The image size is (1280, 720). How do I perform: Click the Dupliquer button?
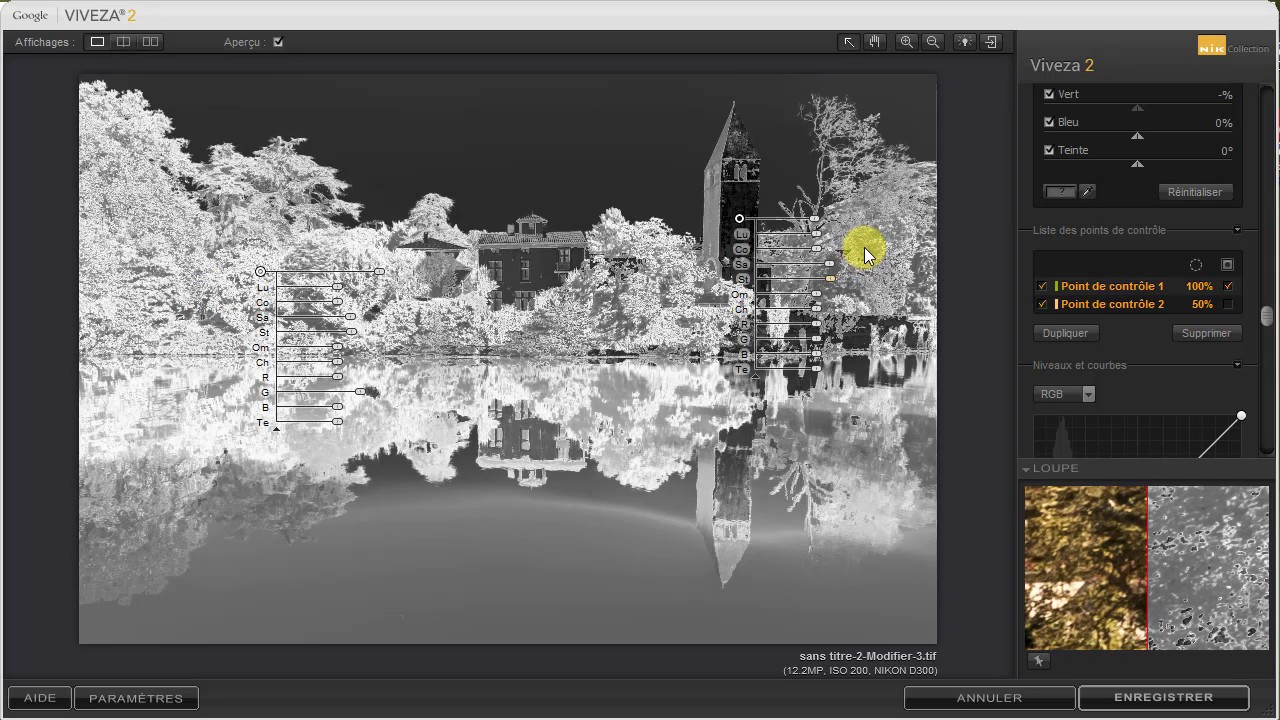[1065, 333]
